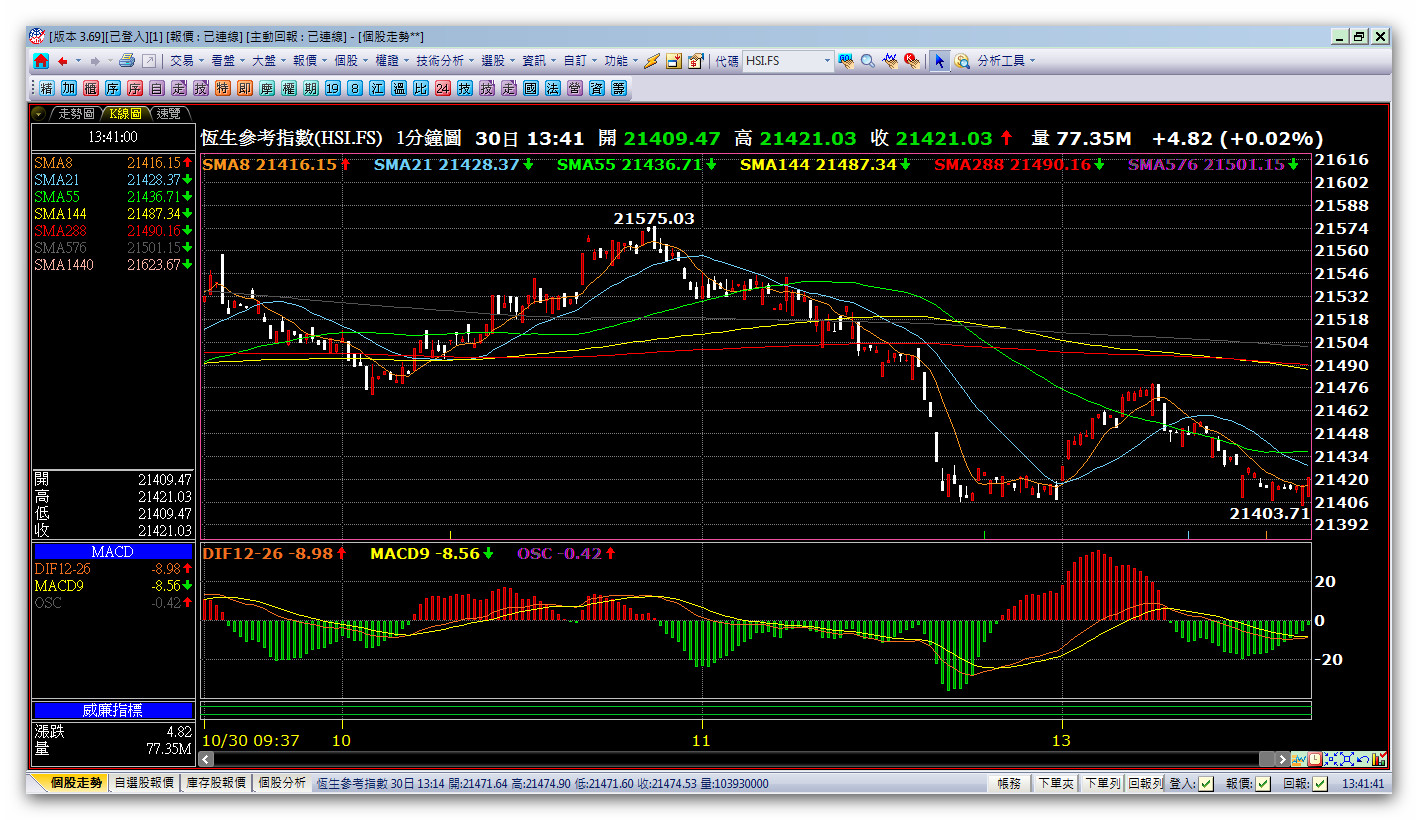Toggle the 回報 checkbox in status bar
This screenshot has height=820, width=1418.
click(1320, 784)
